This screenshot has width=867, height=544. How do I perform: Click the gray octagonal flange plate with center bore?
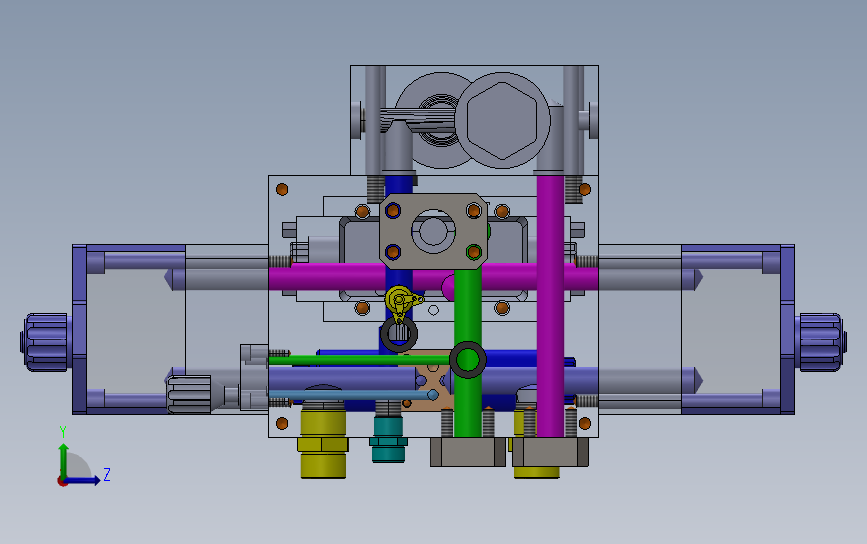coord(434,231)
